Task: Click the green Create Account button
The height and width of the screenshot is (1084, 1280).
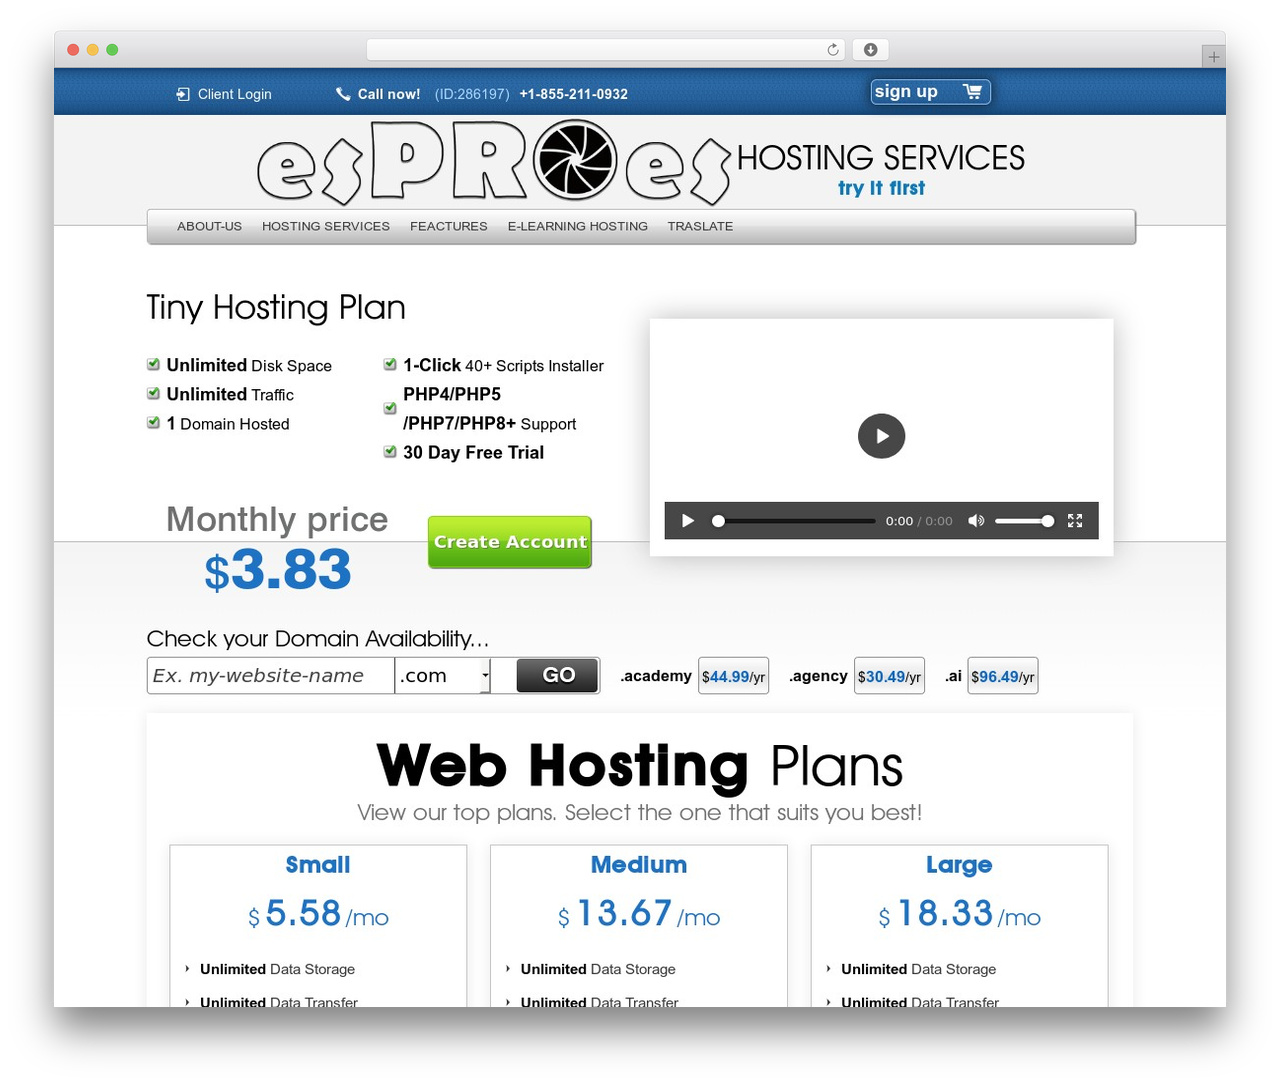Action: coord(510,542)
